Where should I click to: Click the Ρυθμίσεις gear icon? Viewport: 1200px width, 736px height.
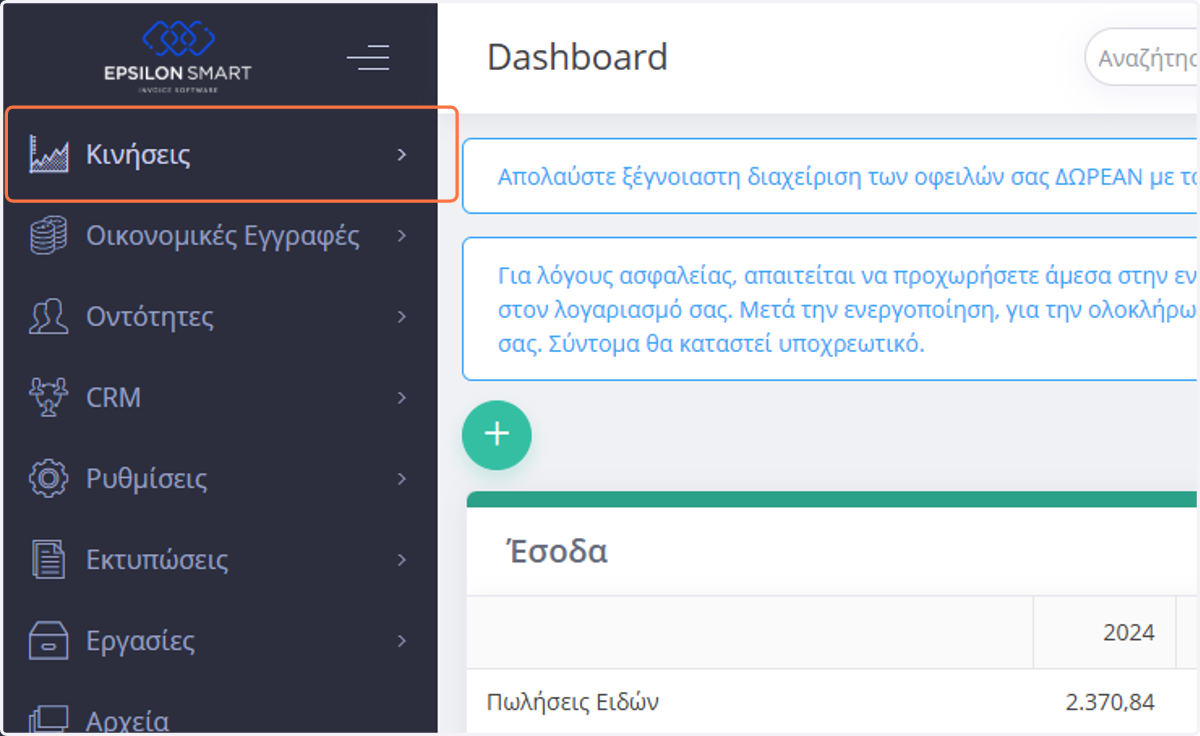48,479
